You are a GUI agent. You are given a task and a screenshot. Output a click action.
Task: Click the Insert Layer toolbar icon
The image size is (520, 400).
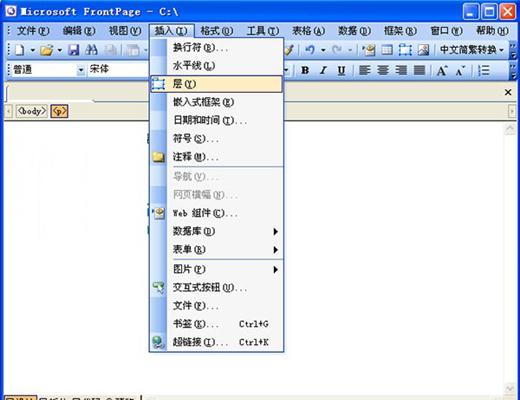[405, 50]
